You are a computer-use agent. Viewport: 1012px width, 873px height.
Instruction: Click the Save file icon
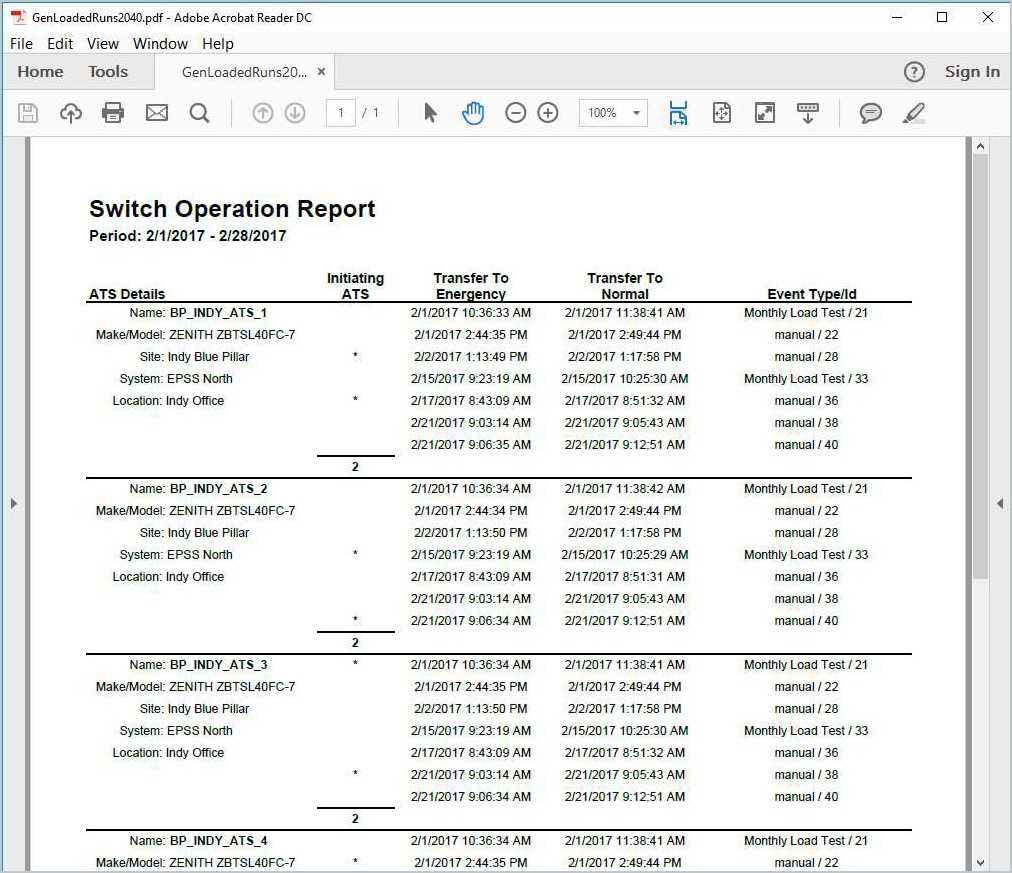28,113
